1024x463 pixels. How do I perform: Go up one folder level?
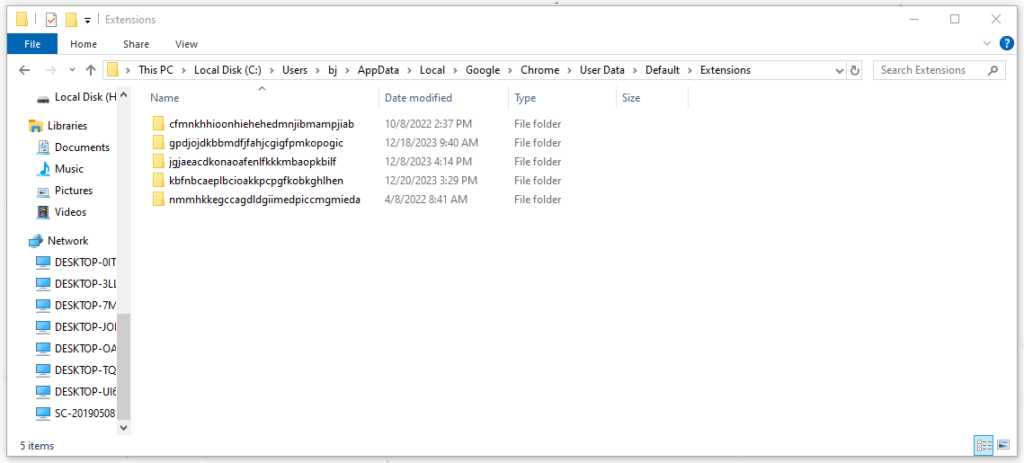(x=91, y=70)
